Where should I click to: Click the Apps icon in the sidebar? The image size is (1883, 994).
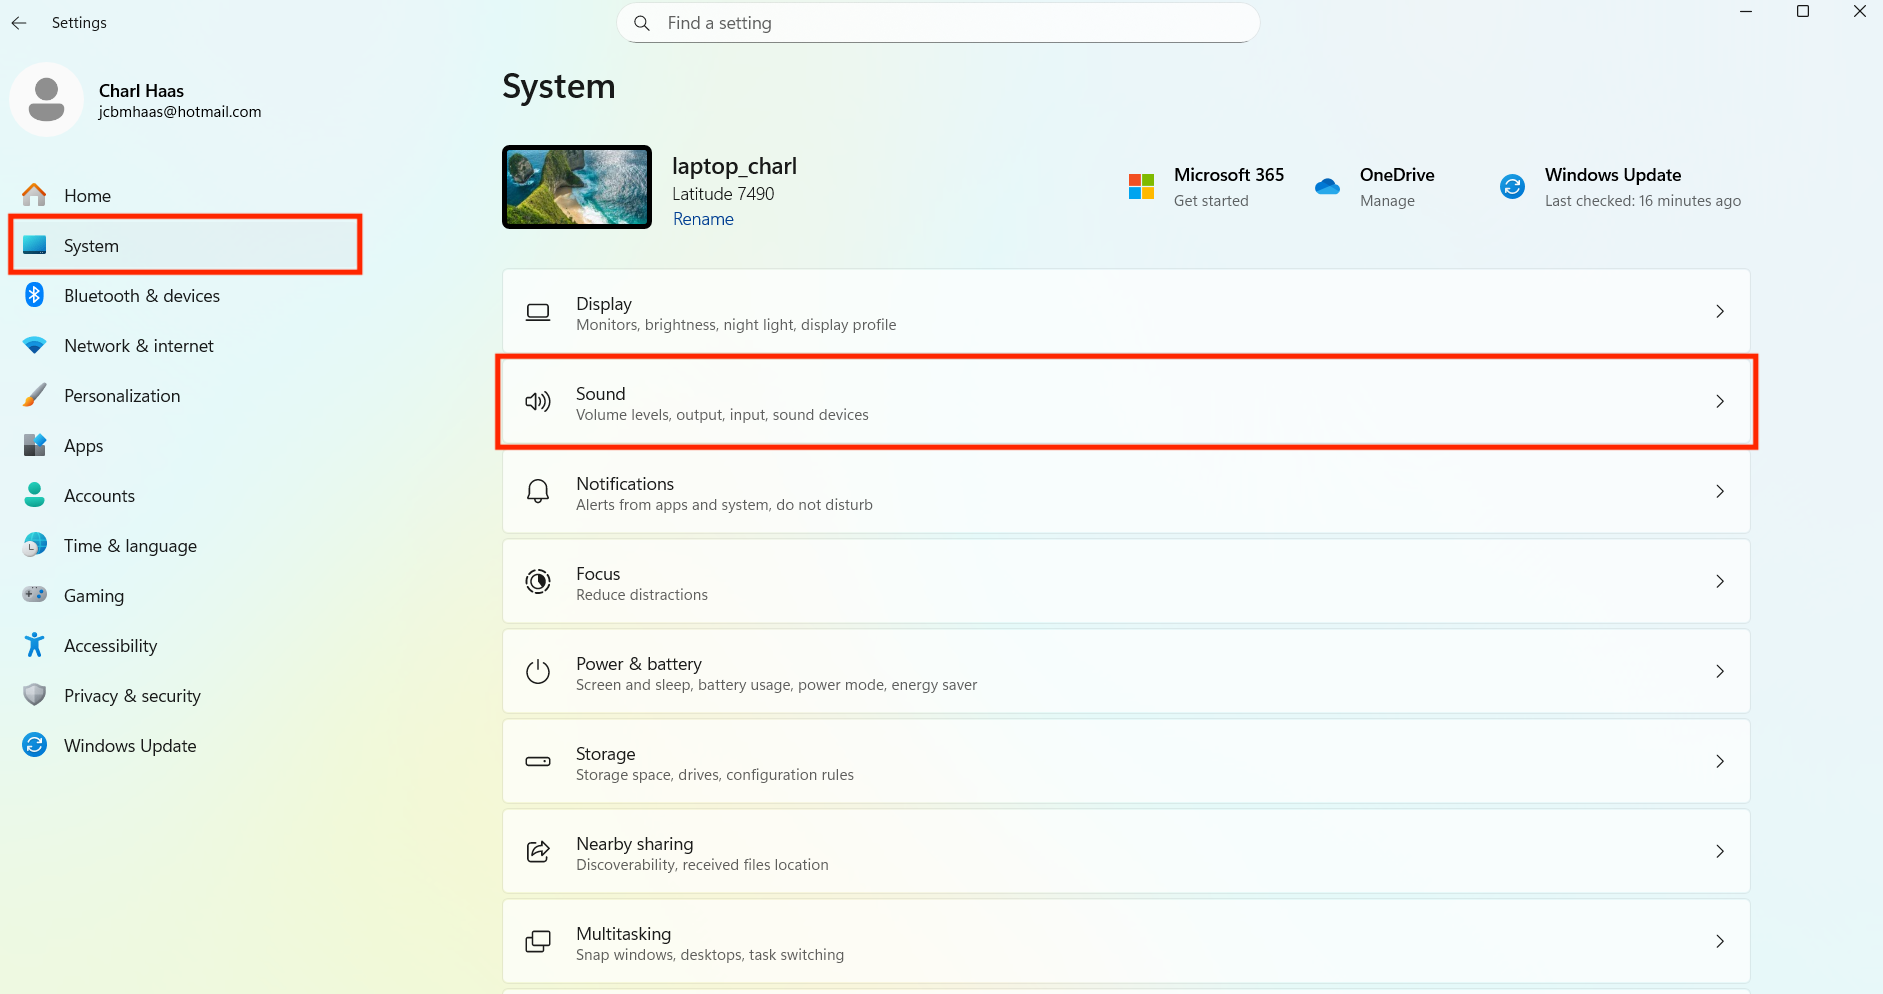34,445
